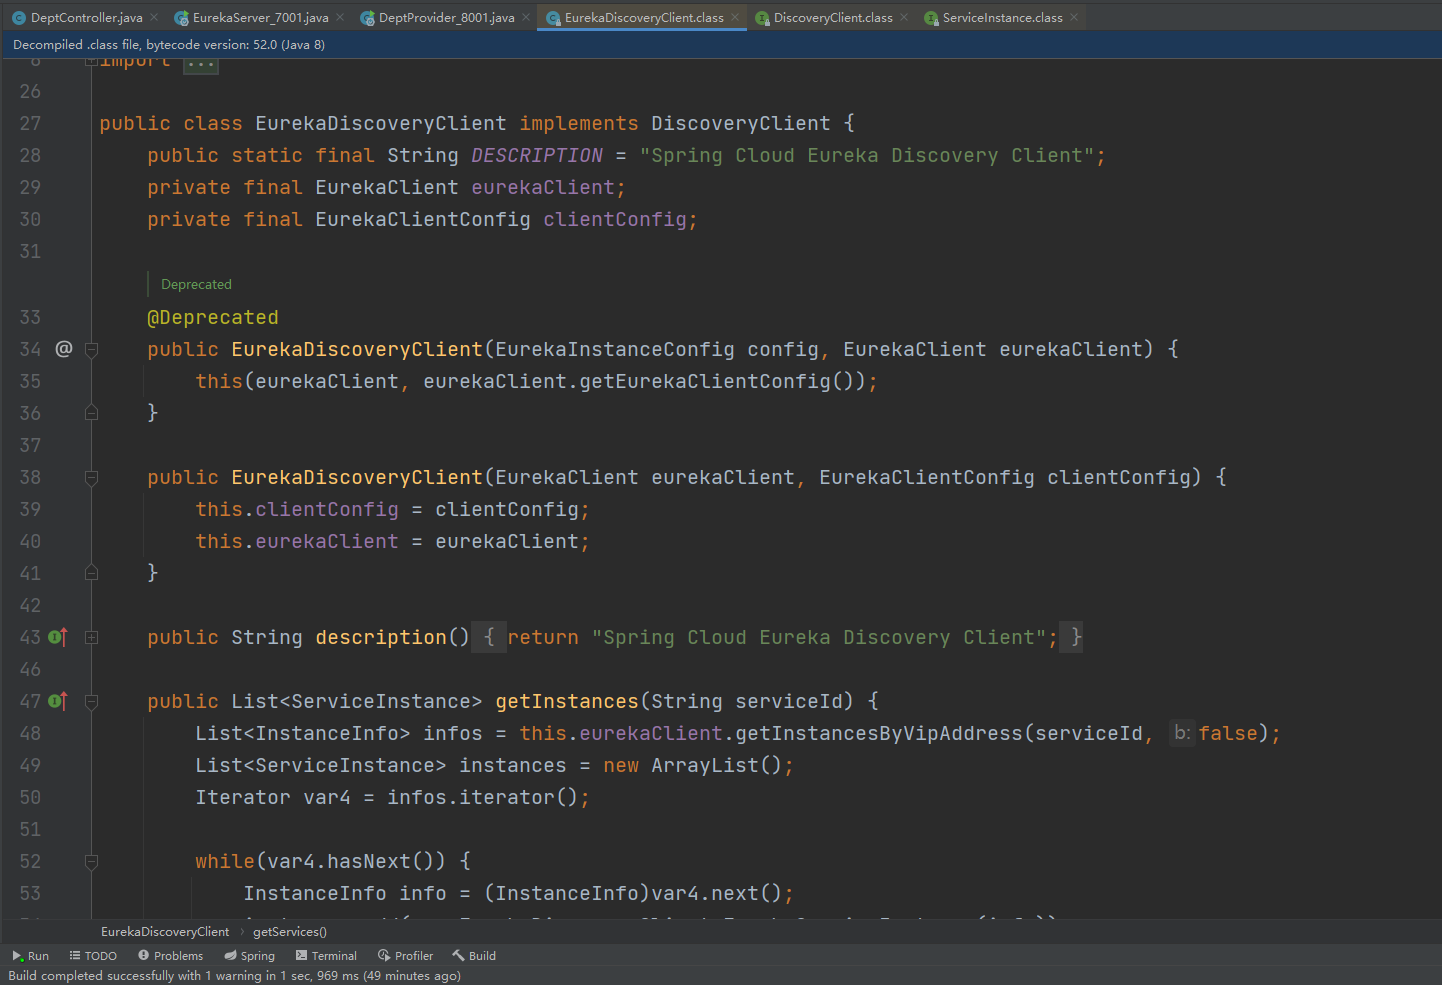This screenshot has width=1442, height=985.
Task: Collapse while loop fold at line 52
Action: tap(91, 861)
